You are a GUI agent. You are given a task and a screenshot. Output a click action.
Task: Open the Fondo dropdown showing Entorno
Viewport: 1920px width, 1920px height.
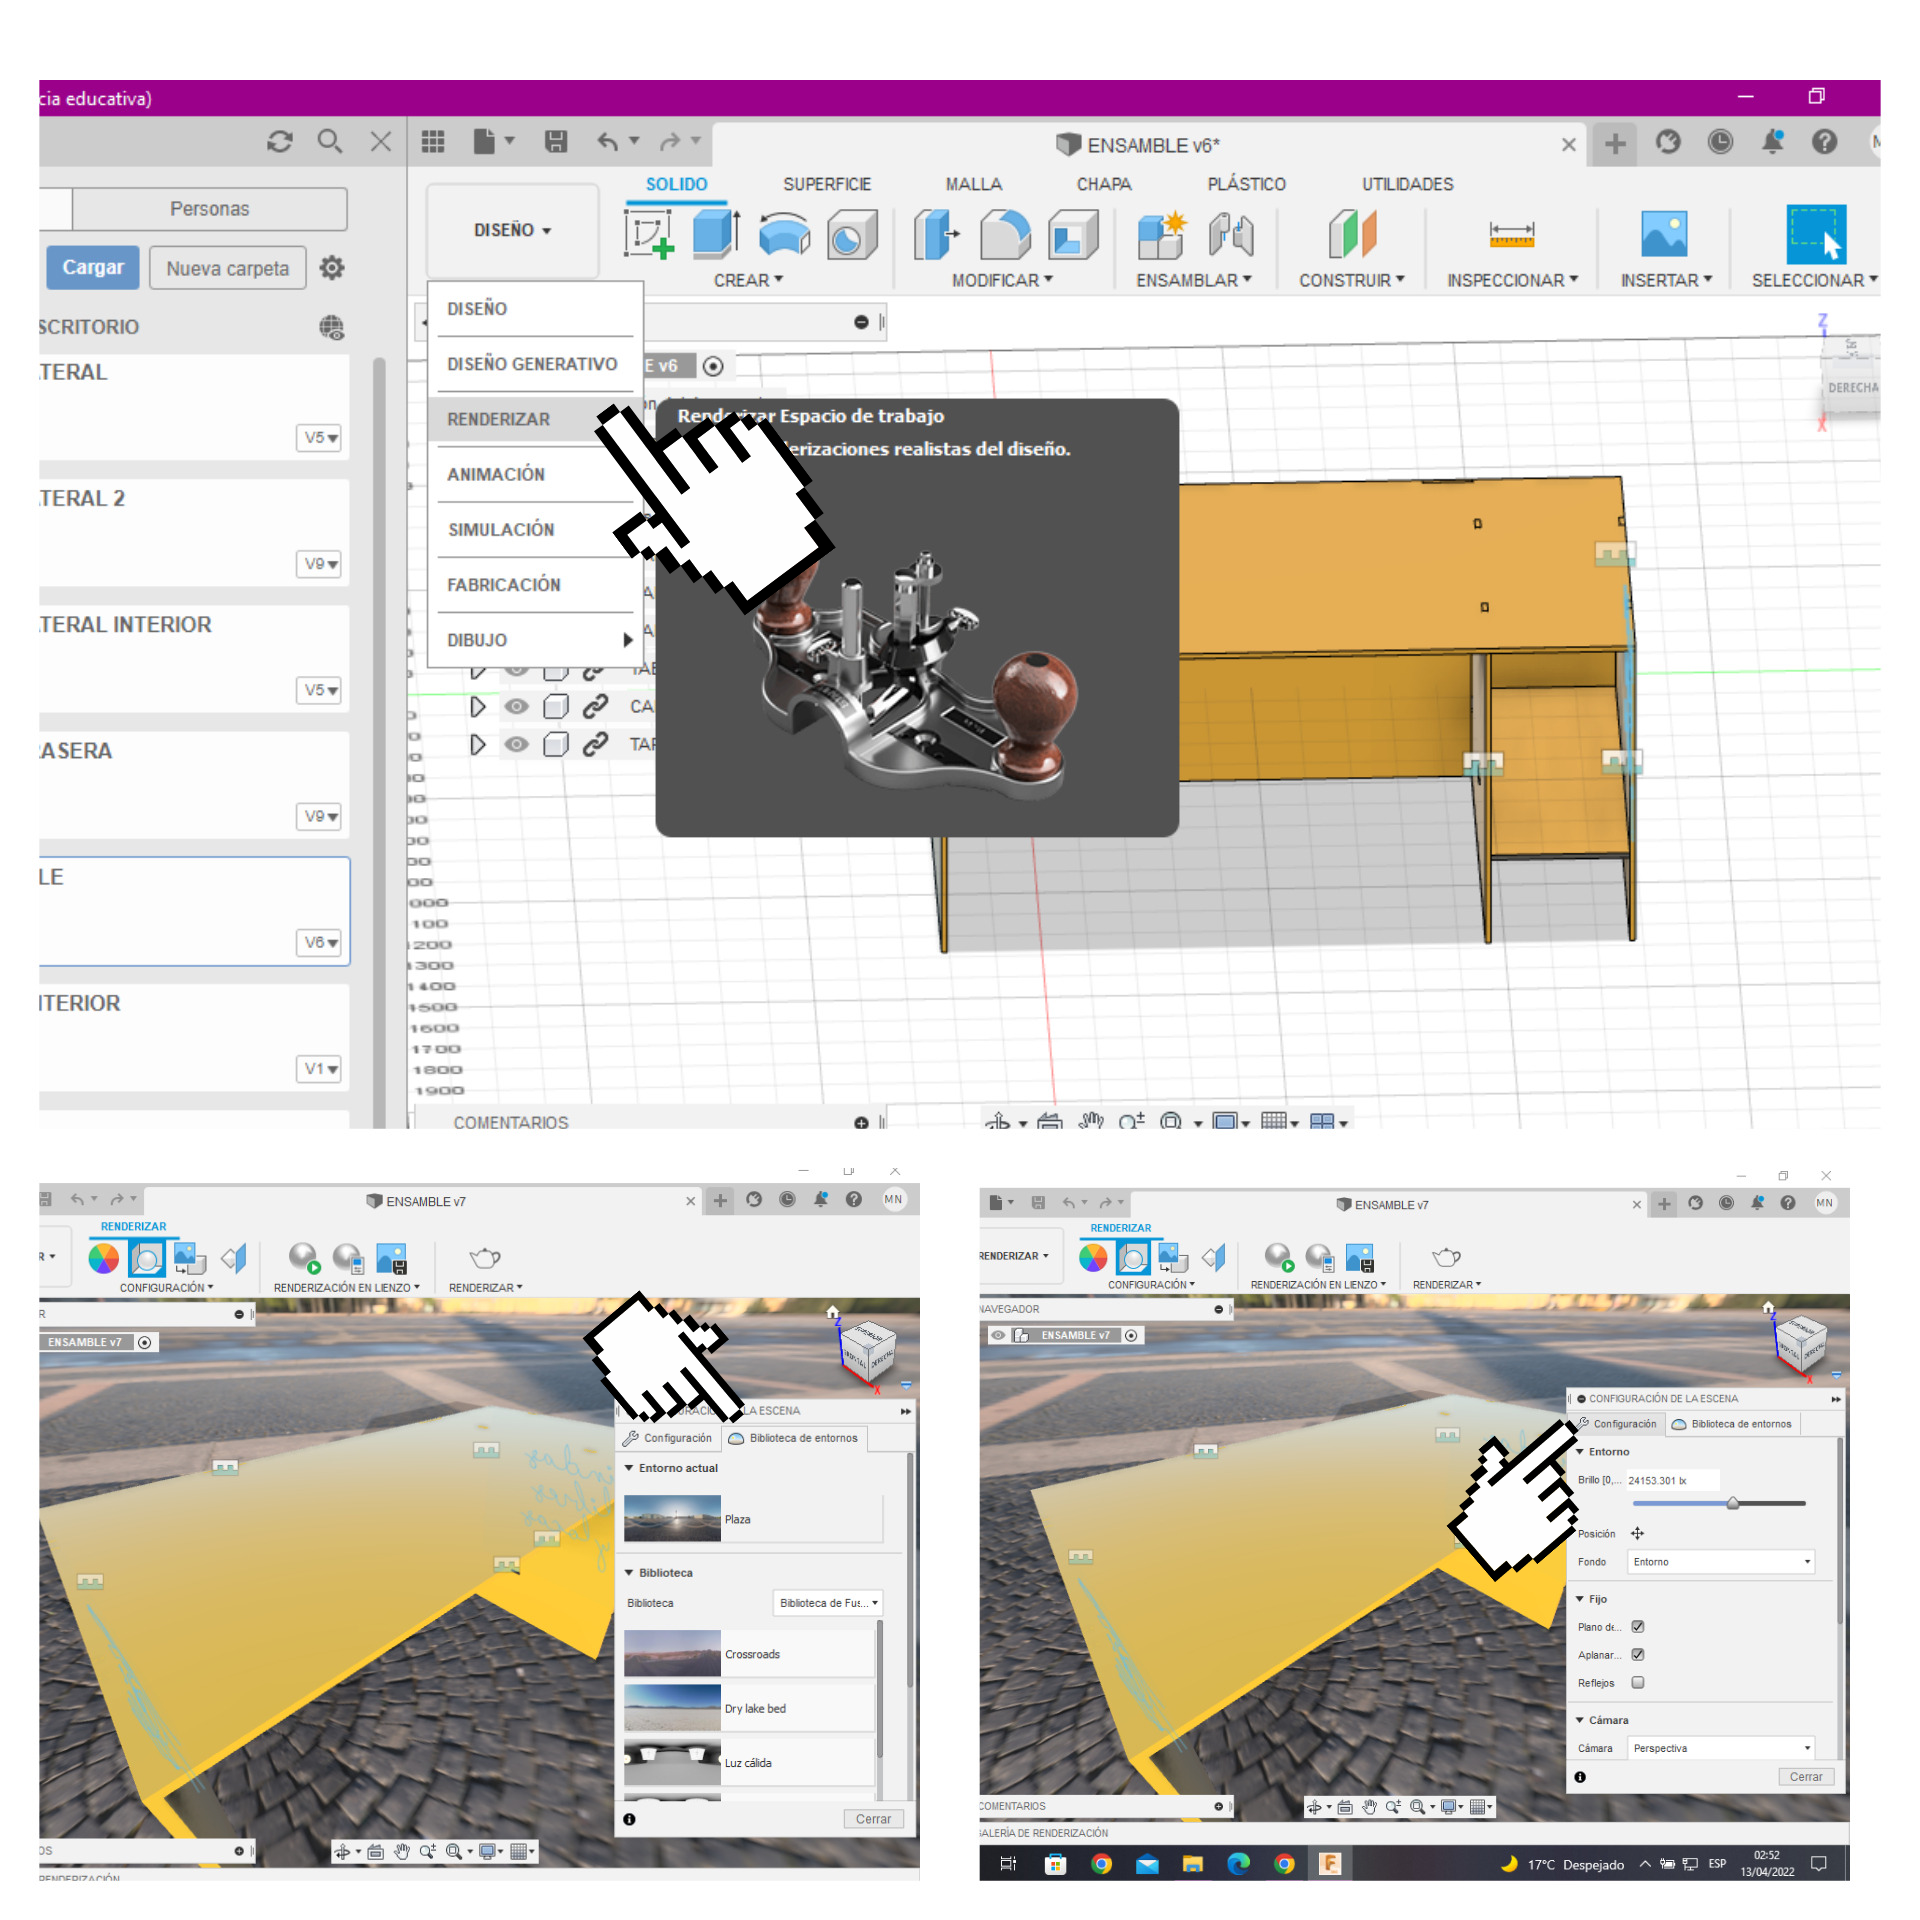[x=1721, y=1561]
